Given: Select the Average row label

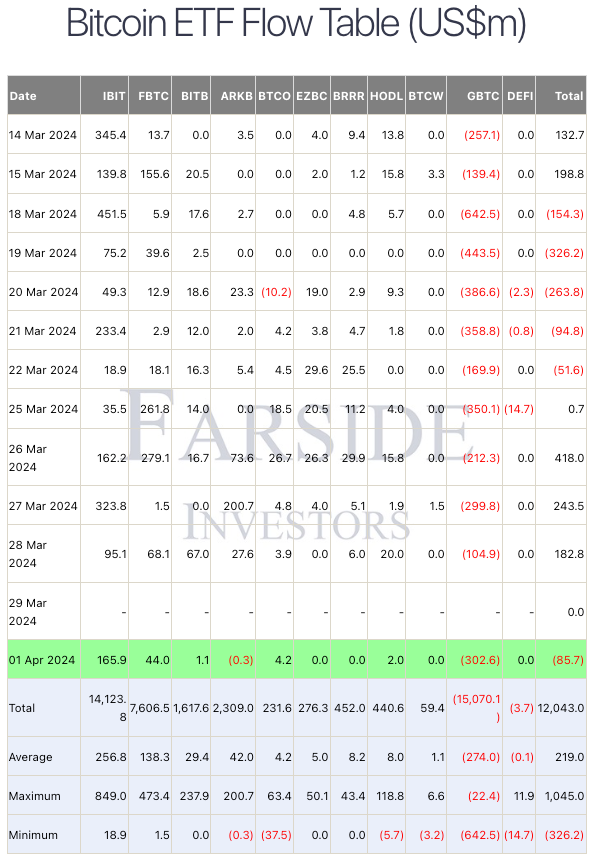Looking at the screenshot, I should [31, 757].
